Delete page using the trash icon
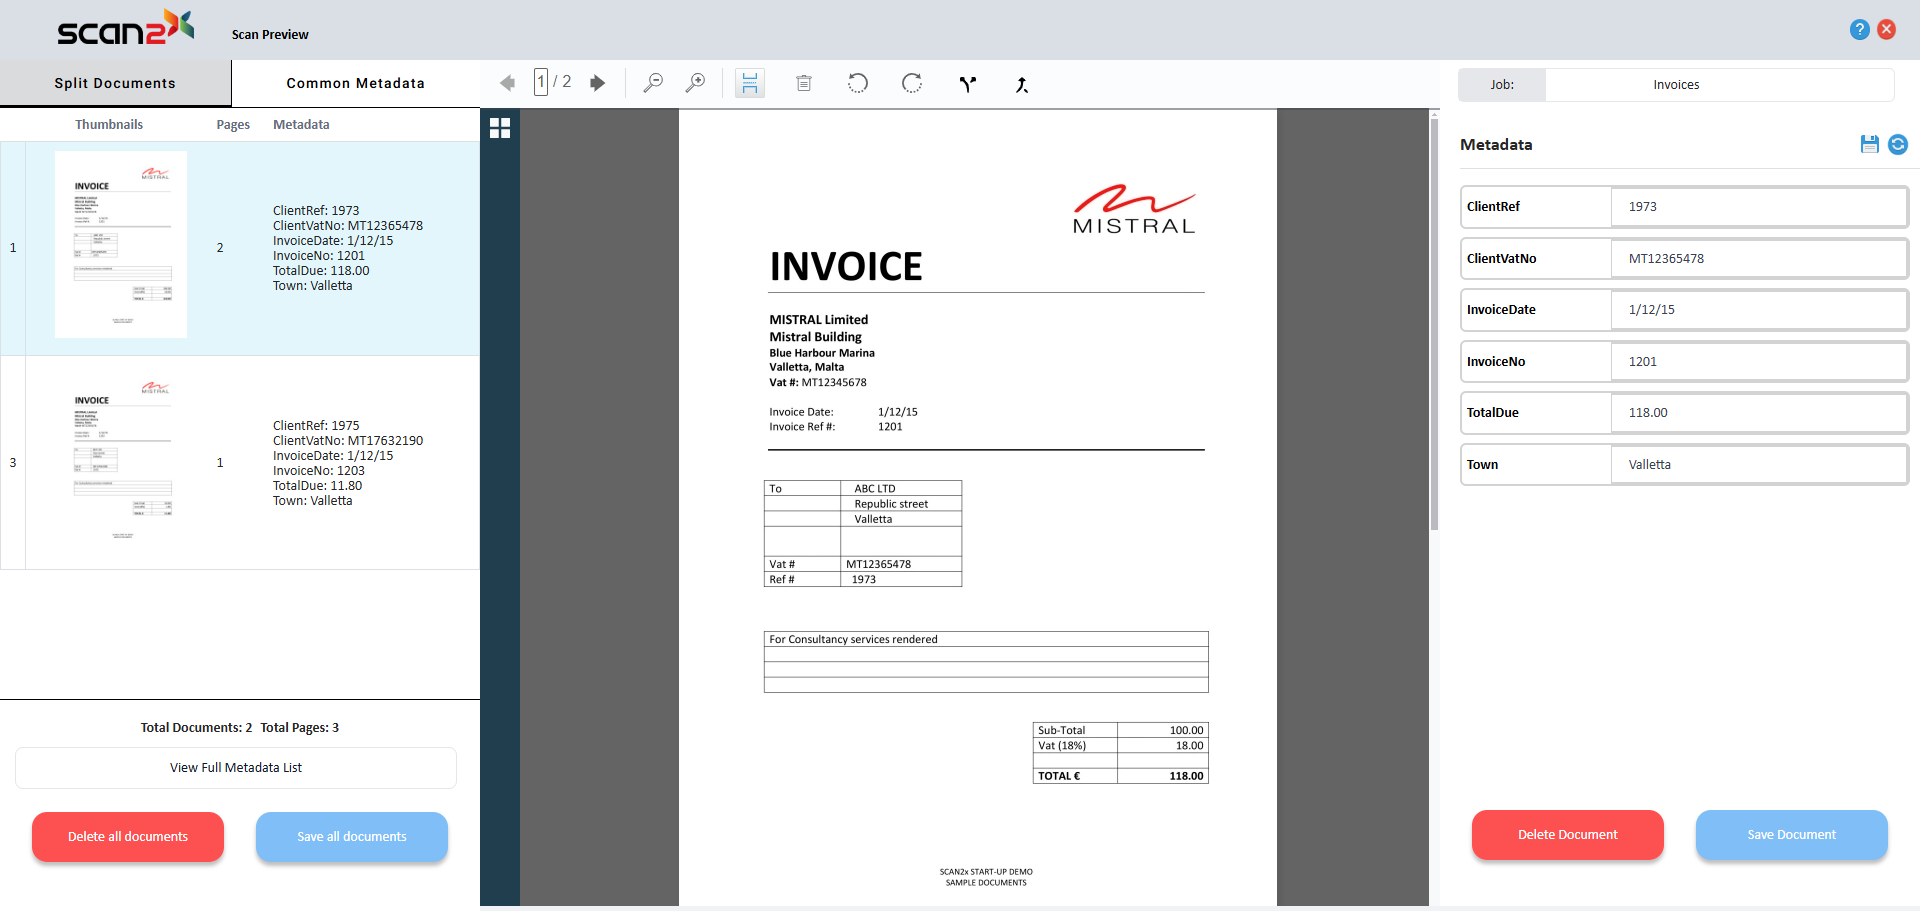The width and height of the screenshot is (1920, 911). [803, 83]
